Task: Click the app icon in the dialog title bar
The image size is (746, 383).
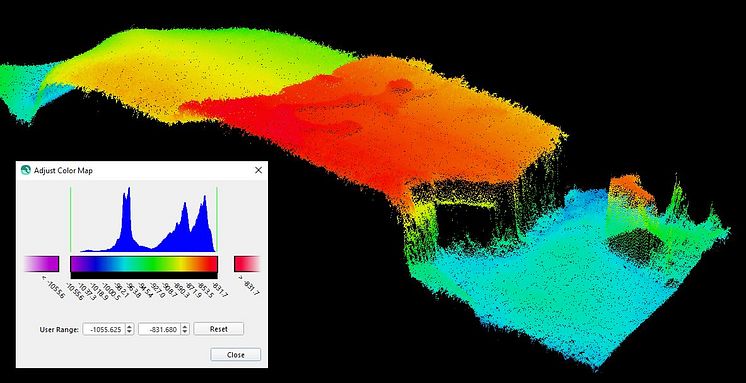Action: (26, 170)
